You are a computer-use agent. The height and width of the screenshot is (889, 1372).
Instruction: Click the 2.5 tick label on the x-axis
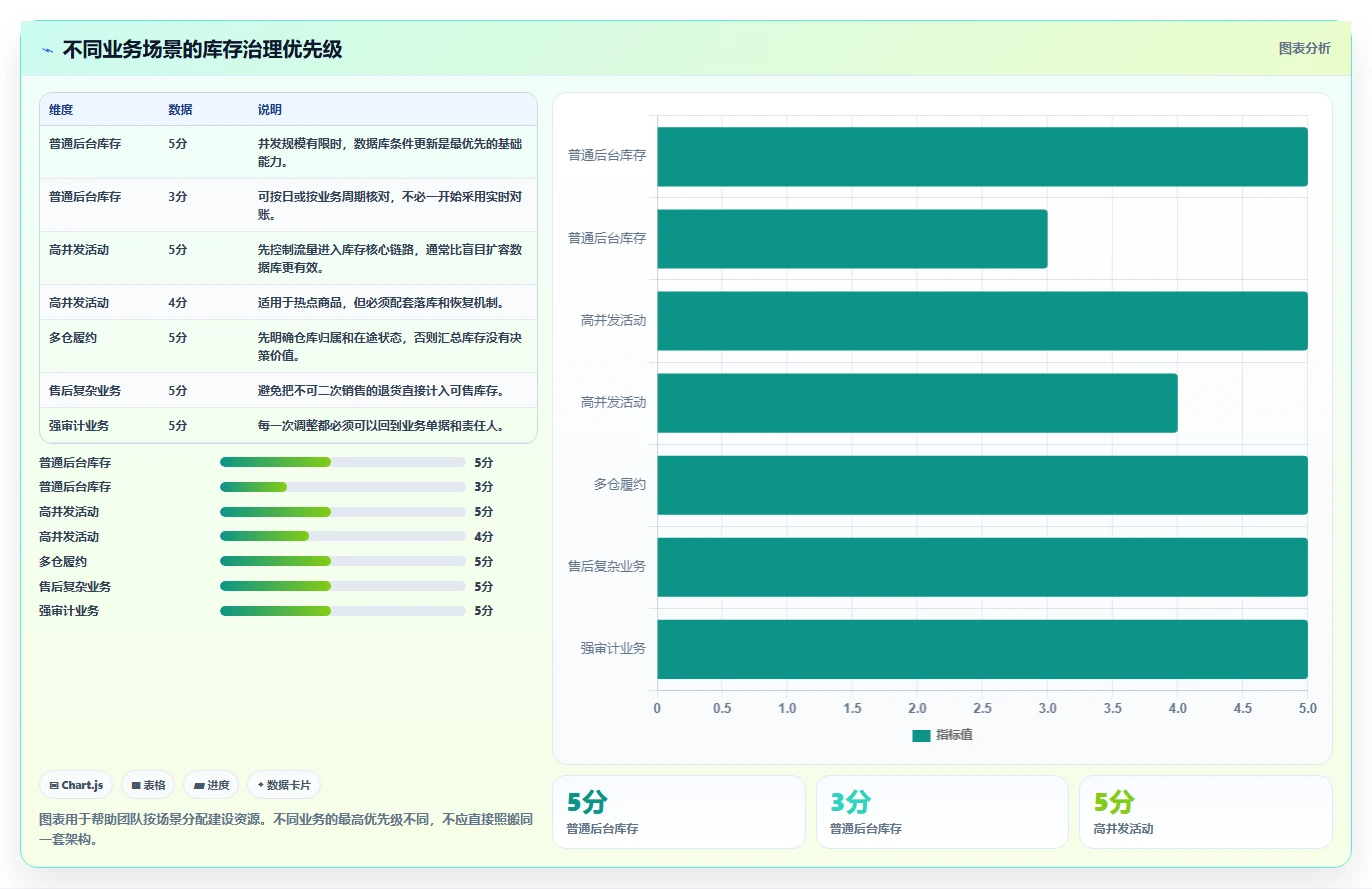point(982,708)
